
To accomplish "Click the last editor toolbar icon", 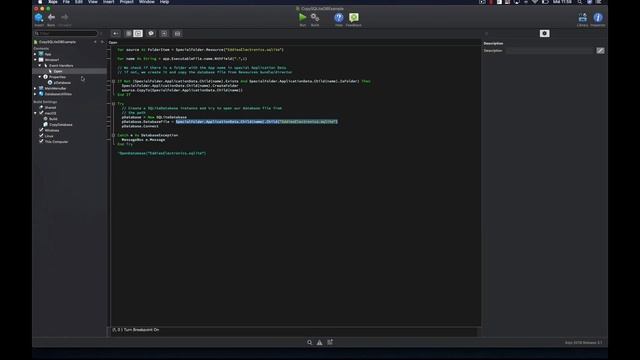I will (x=177, y=33).
